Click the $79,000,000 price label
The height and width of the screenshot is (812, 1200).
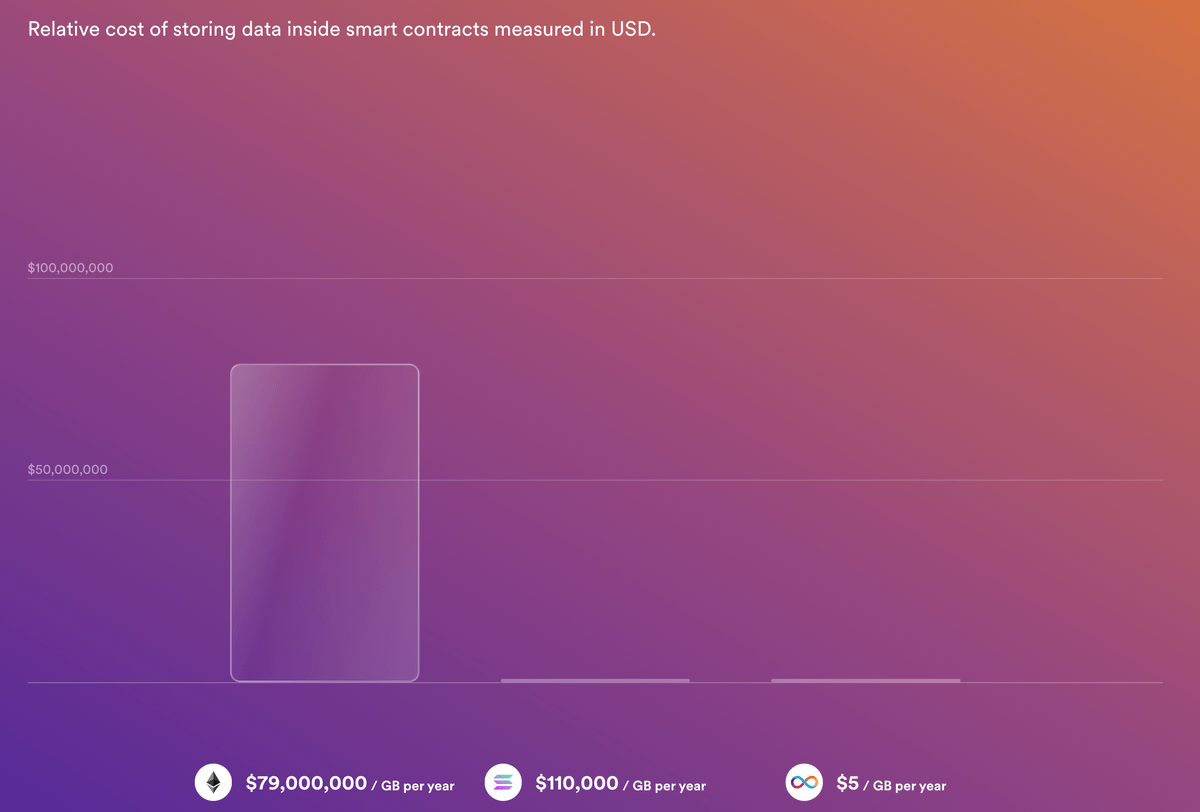click(306, 783)
